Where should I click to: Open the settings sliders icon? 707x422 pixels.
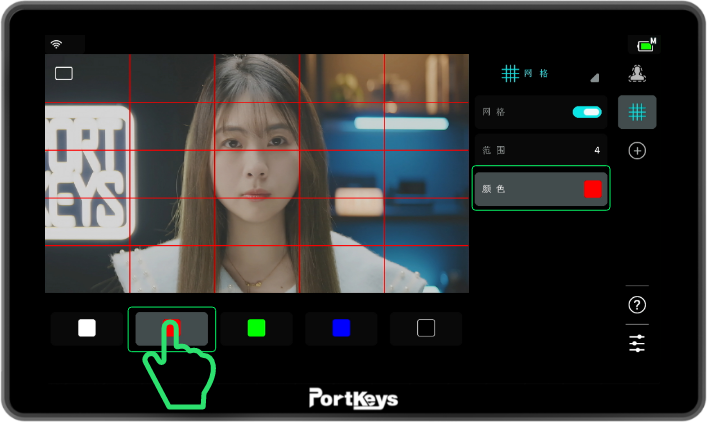click(x=637, y=343)
